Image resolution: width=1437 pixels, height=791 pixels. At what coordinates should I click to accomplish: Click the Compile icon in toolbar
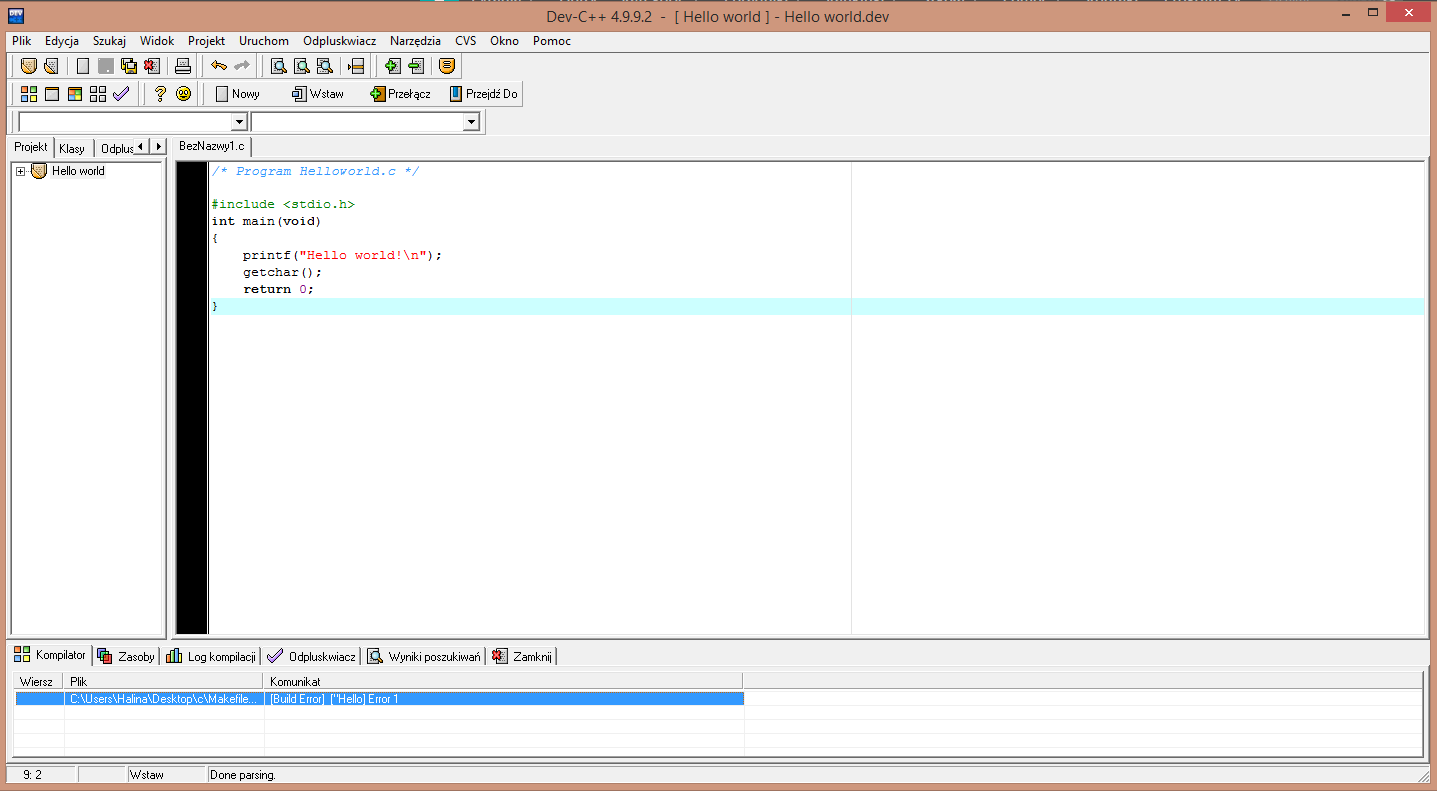pyautogui.click(x=29, y=94)
